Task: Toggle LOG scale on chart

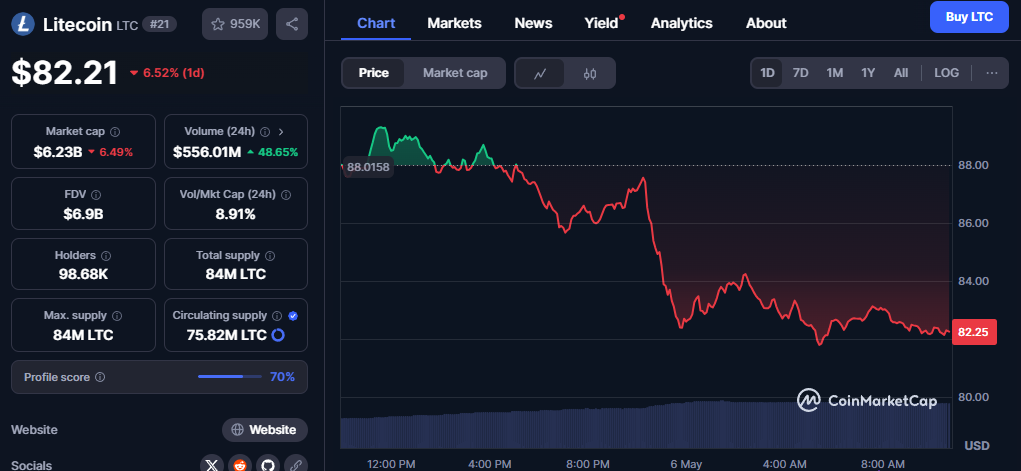Action: 946,73
